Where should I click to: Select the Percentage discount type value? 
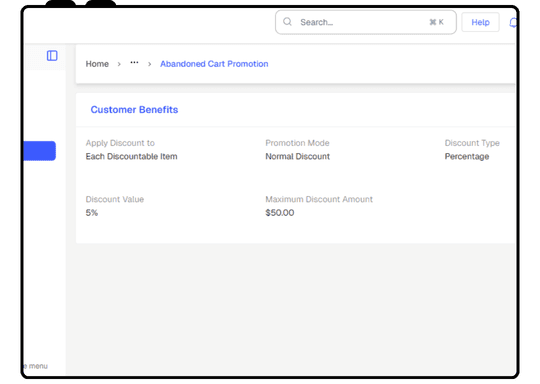point(467,156)
